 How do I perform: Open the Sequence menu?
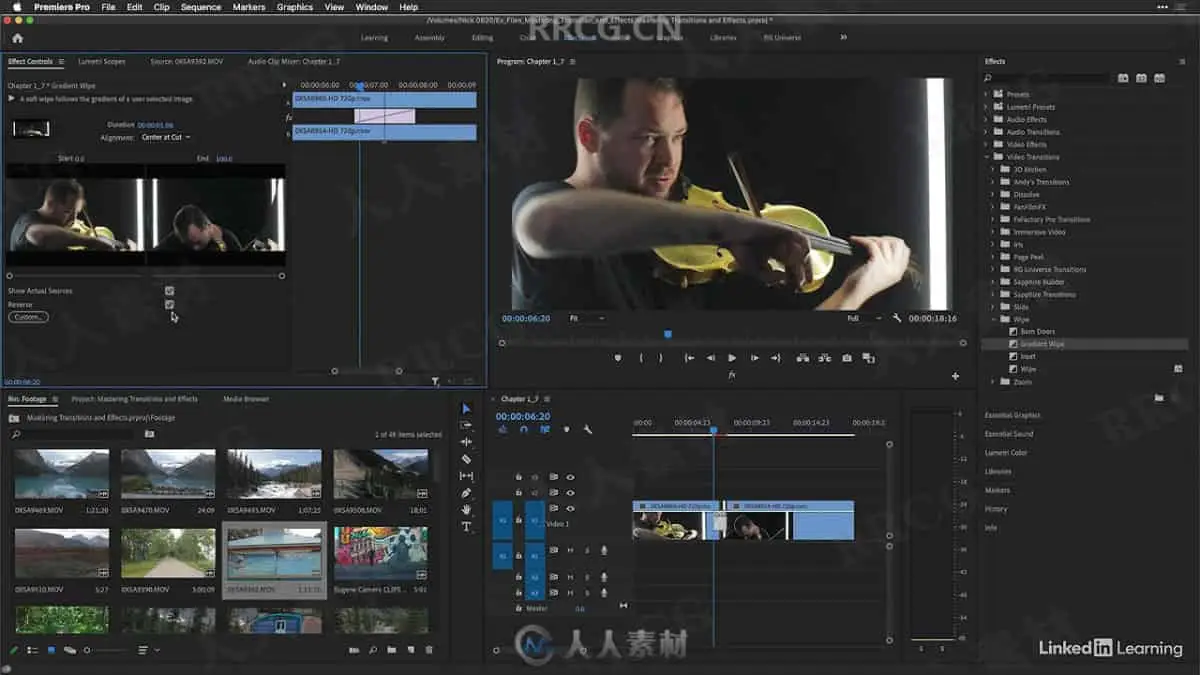pos(201,7)
